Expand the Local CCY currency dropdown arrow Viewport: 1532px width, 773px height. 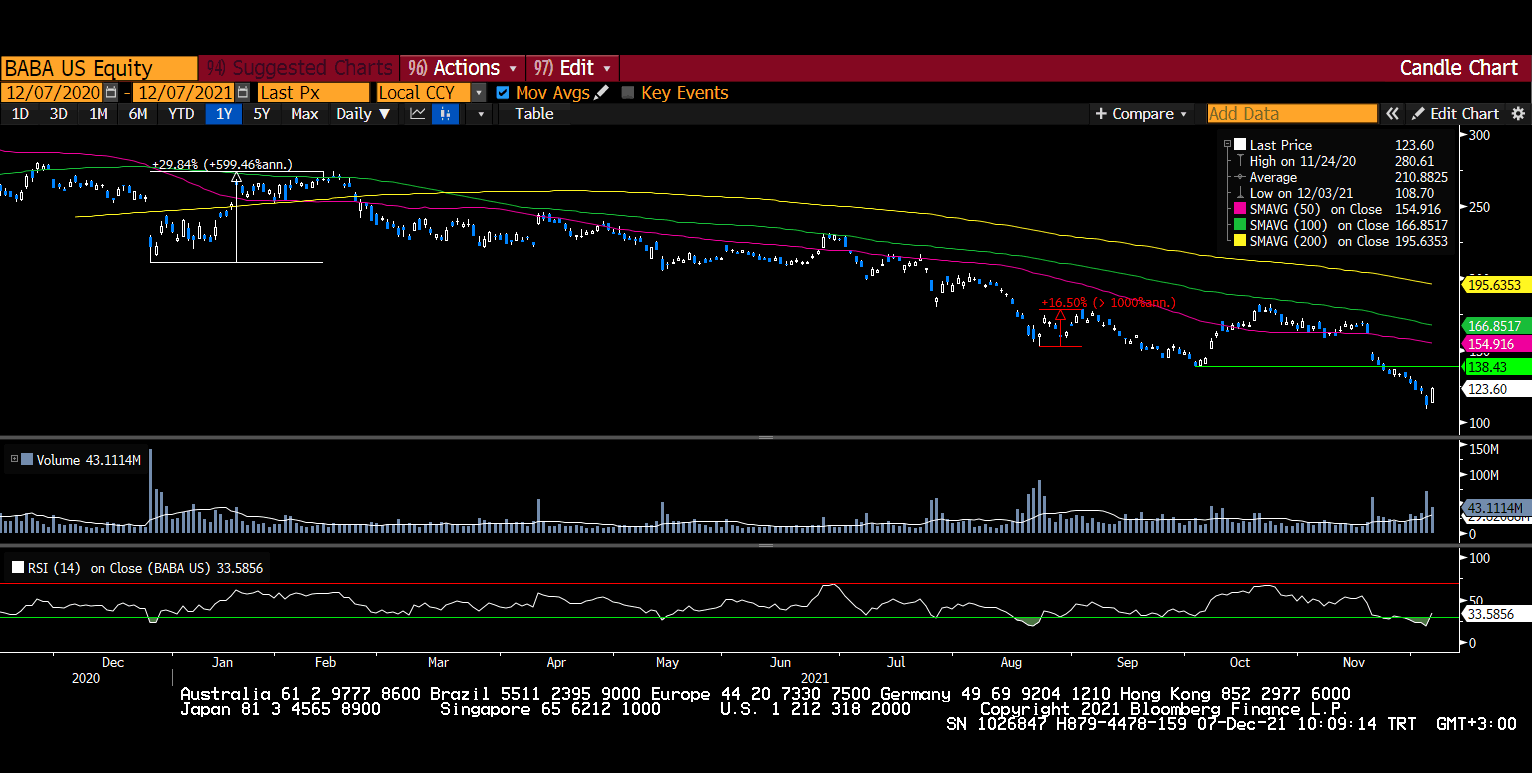click(x=478, y=92)
